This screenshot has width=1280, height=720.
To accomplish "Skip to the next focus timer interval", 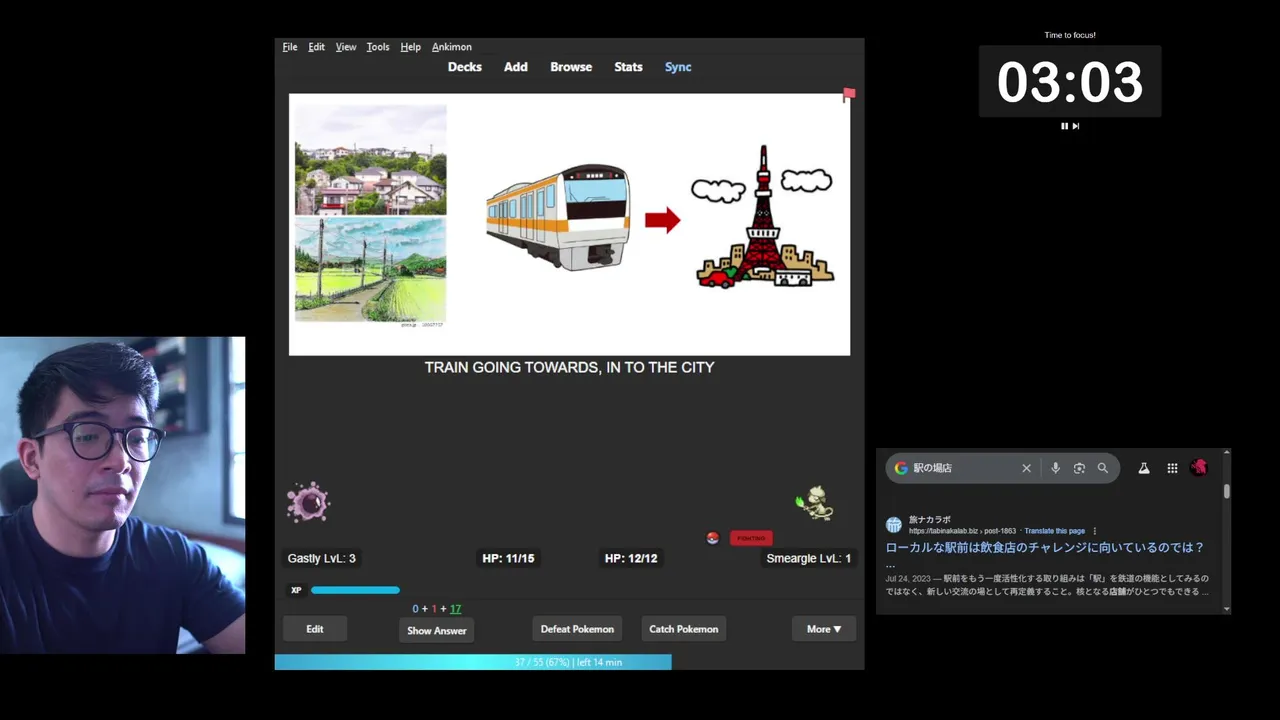I will [1076, 126].
